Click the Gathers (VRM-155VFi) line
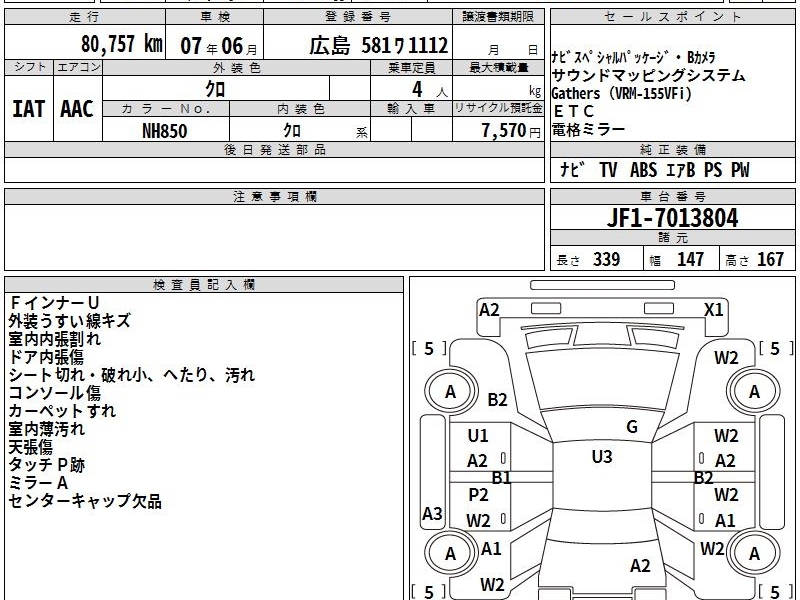800x600 pixels. (622, 93)
